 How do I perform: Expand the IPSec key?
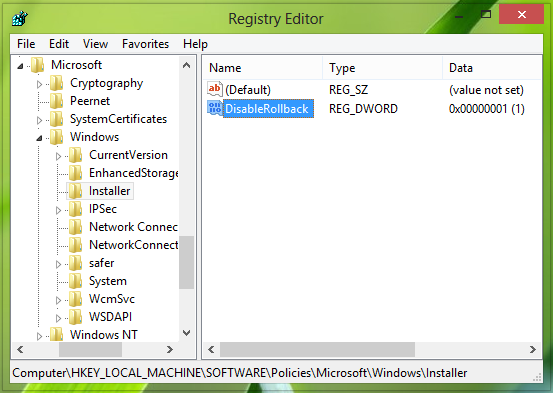59,210
